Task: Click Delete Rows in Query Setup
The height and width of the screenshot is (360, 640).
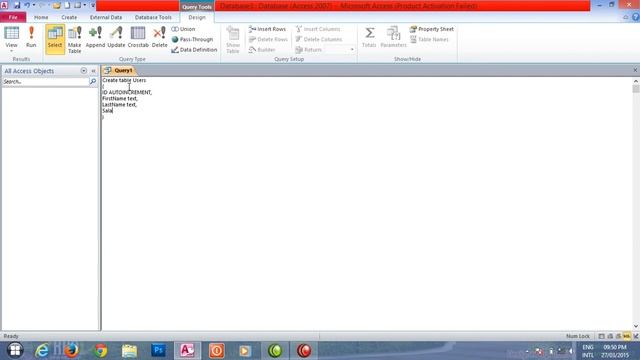Action: click(268, 39)
